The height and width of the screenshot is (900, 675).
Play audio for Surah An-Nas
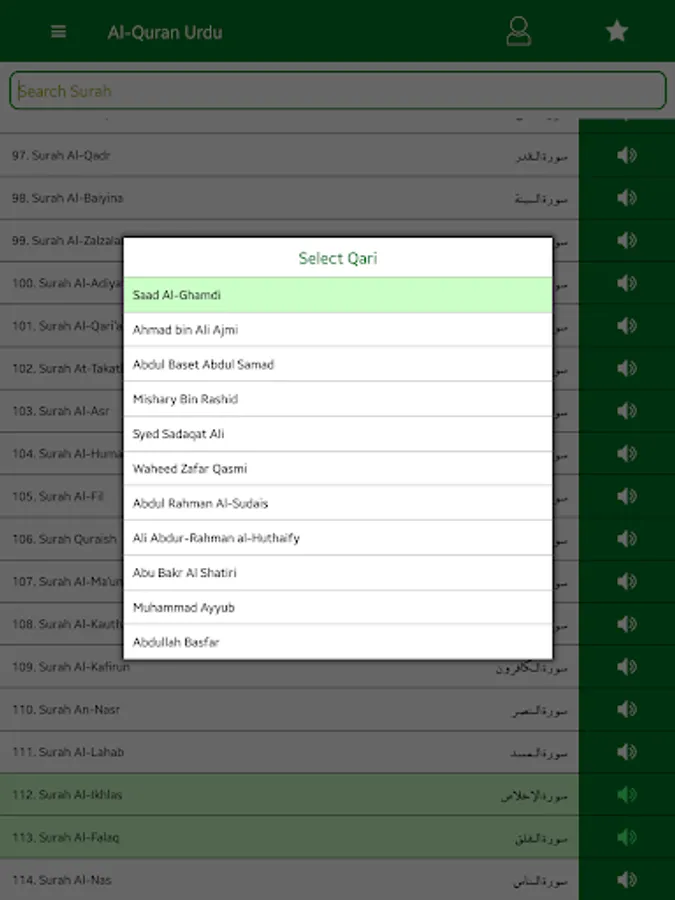click(627, 879)
